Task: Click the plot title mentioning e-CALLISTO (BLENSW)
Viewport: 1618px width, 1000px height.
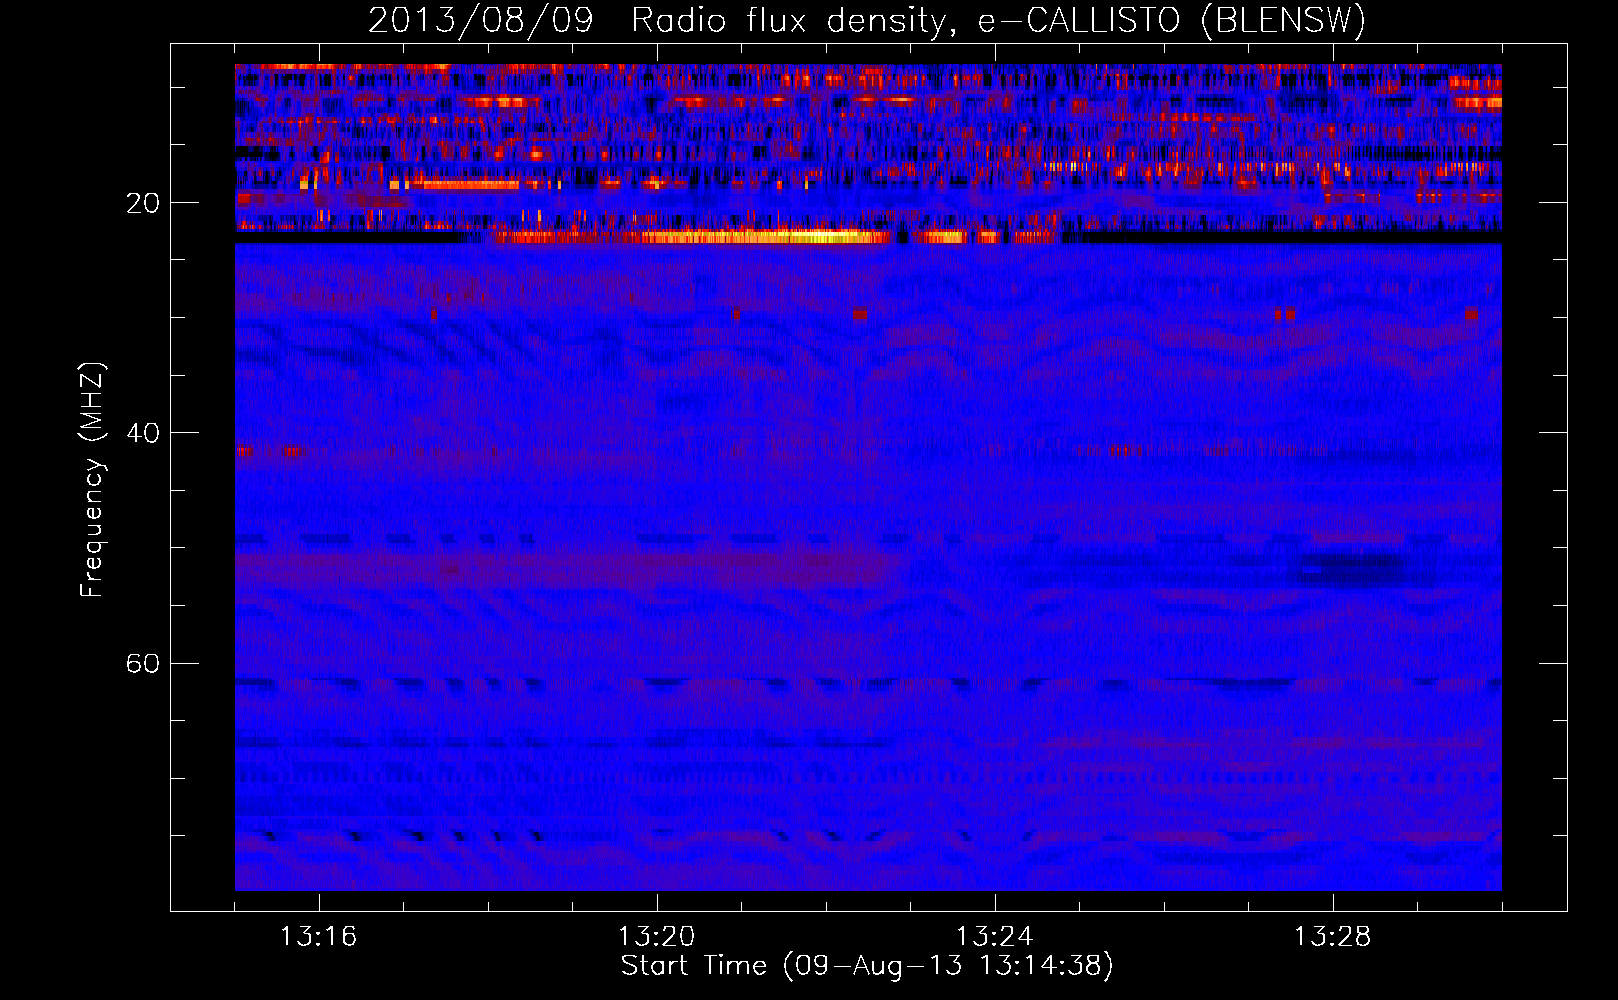Action: click(867, 21)
